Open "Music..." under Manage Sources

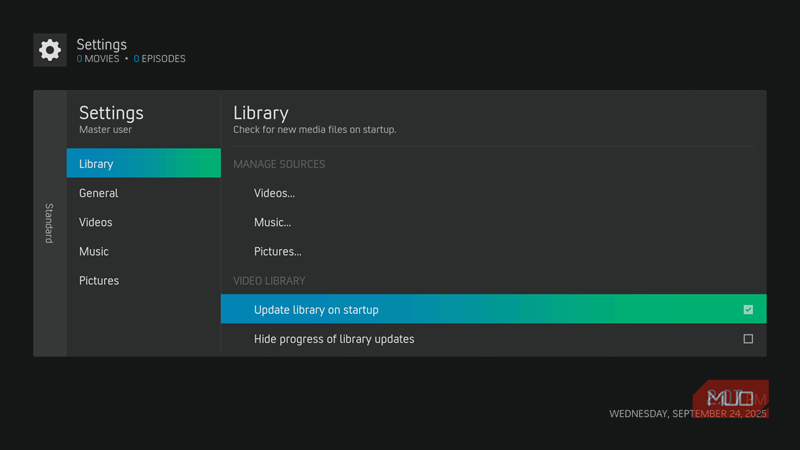click(272, 222)
